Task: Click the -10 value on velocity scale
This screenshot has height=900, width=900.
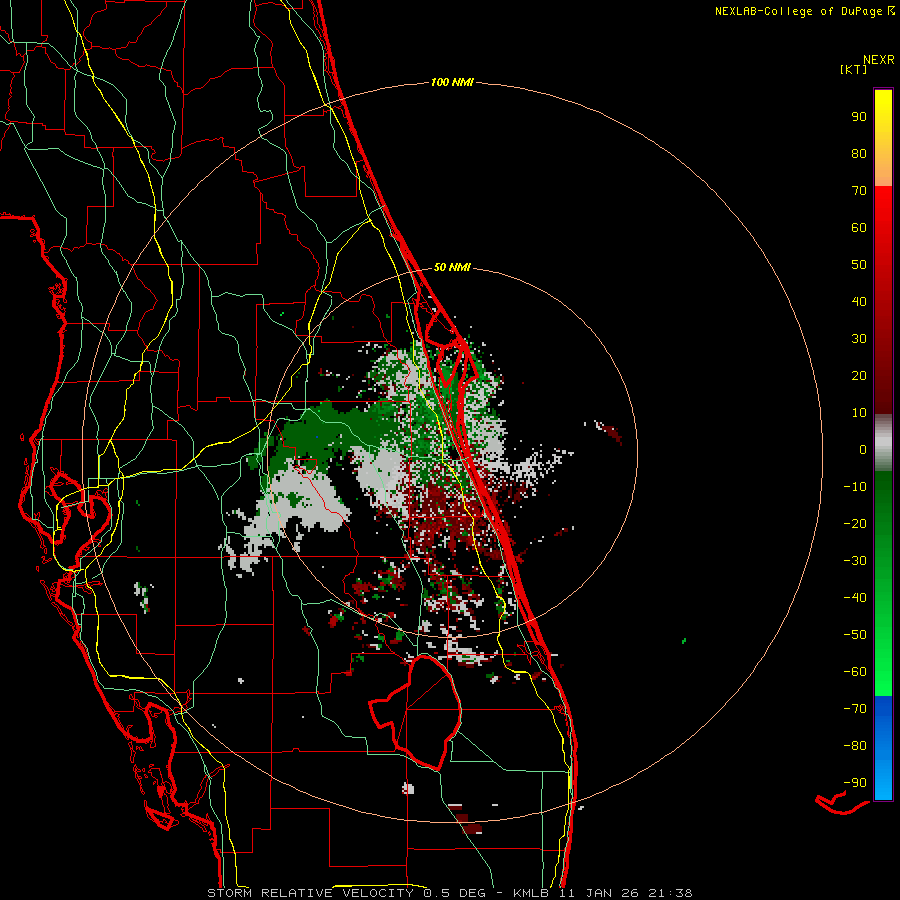Action: pos(855,487)
